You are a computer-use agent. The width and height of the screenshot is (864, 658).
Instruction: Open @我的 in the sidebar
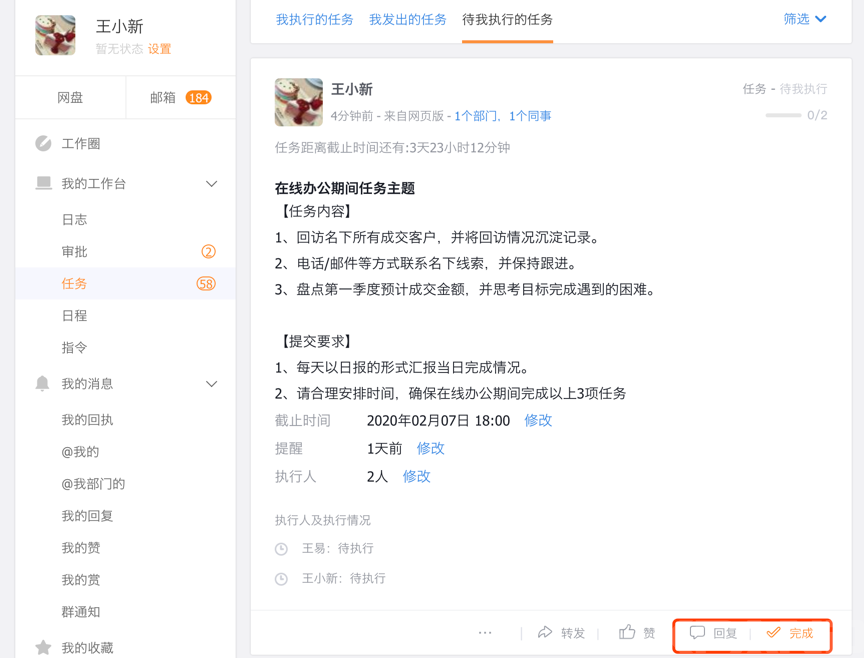coord(80,452)
